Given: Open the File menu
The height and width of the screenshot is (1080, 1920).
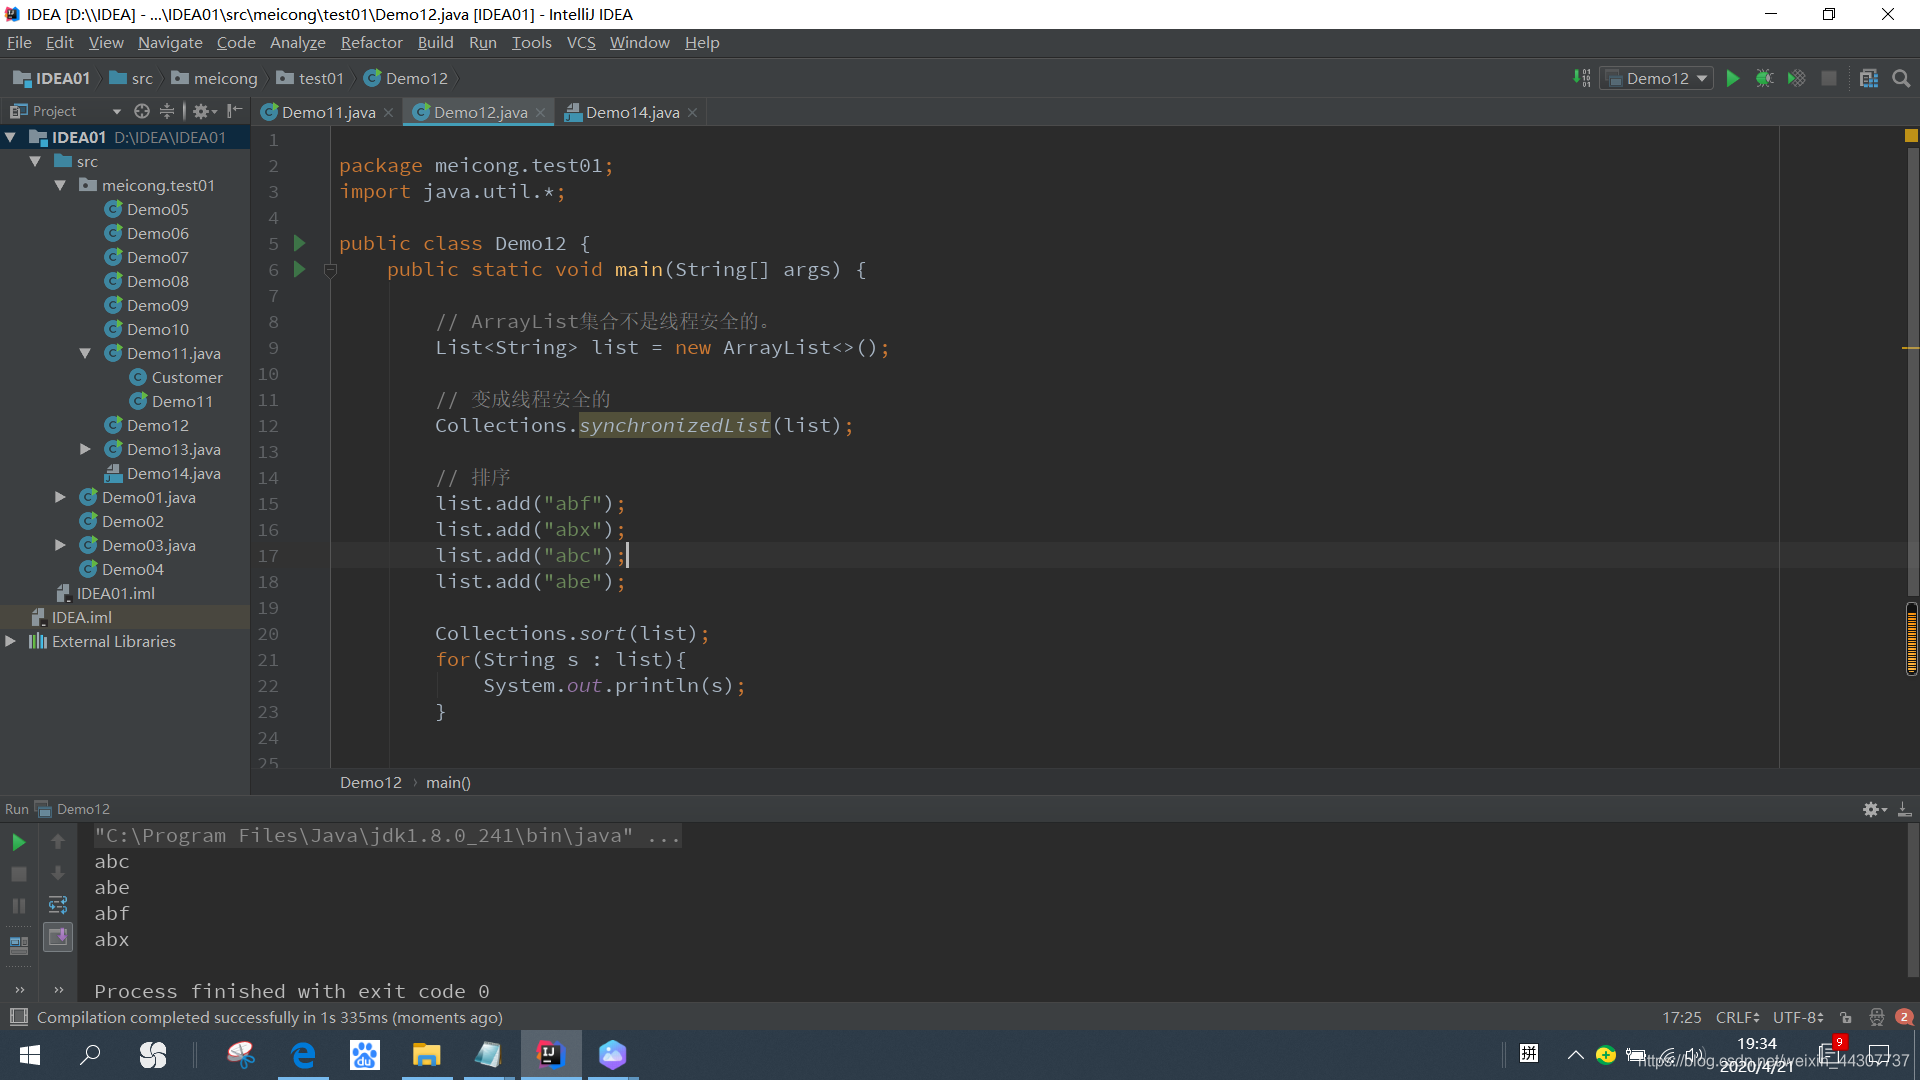Looking at the screenshot, I should (x=19, y=42).
